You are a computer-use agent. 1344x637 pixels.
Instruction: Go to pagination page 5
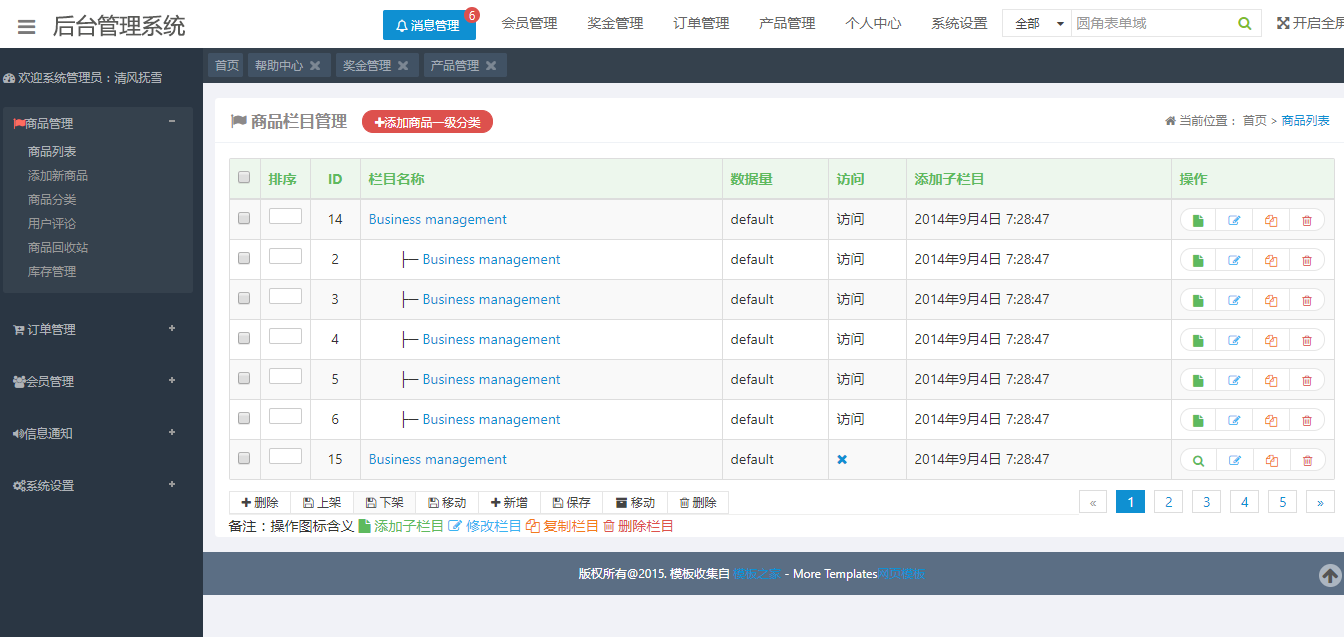[1282, 502]
